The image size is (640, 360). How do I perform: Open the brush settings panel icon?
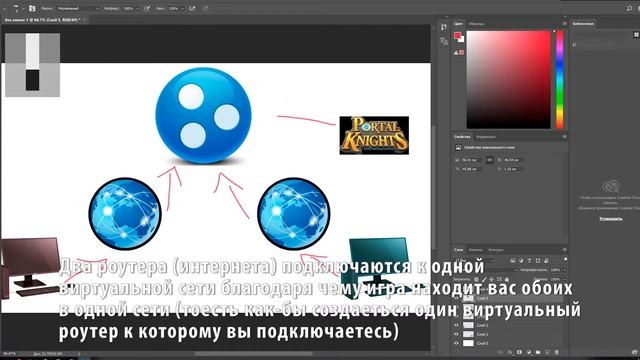click(x=32, y=8)
